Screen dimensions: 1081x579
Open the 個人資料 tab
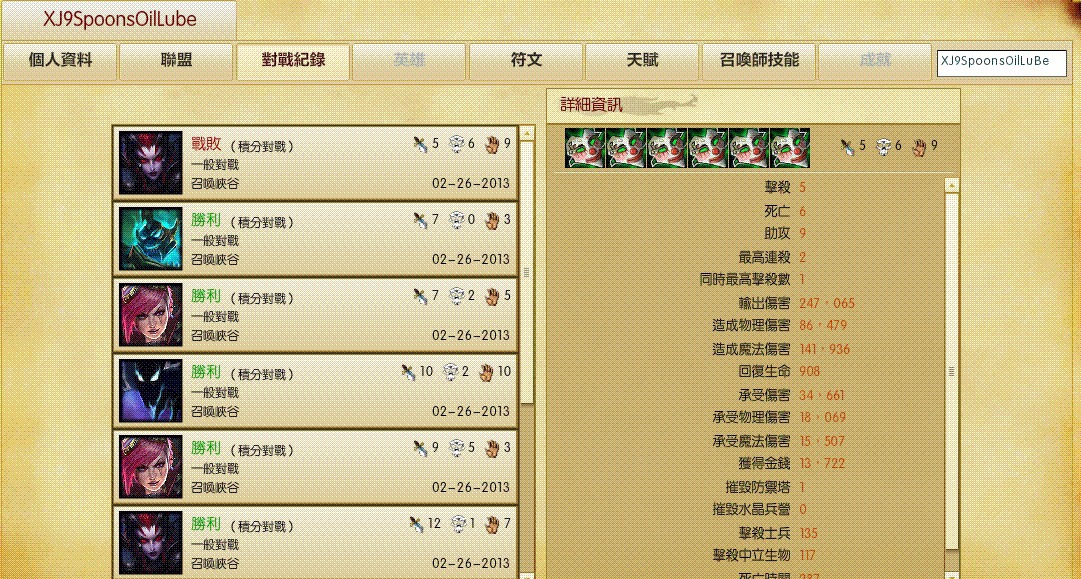pos(60,61)
